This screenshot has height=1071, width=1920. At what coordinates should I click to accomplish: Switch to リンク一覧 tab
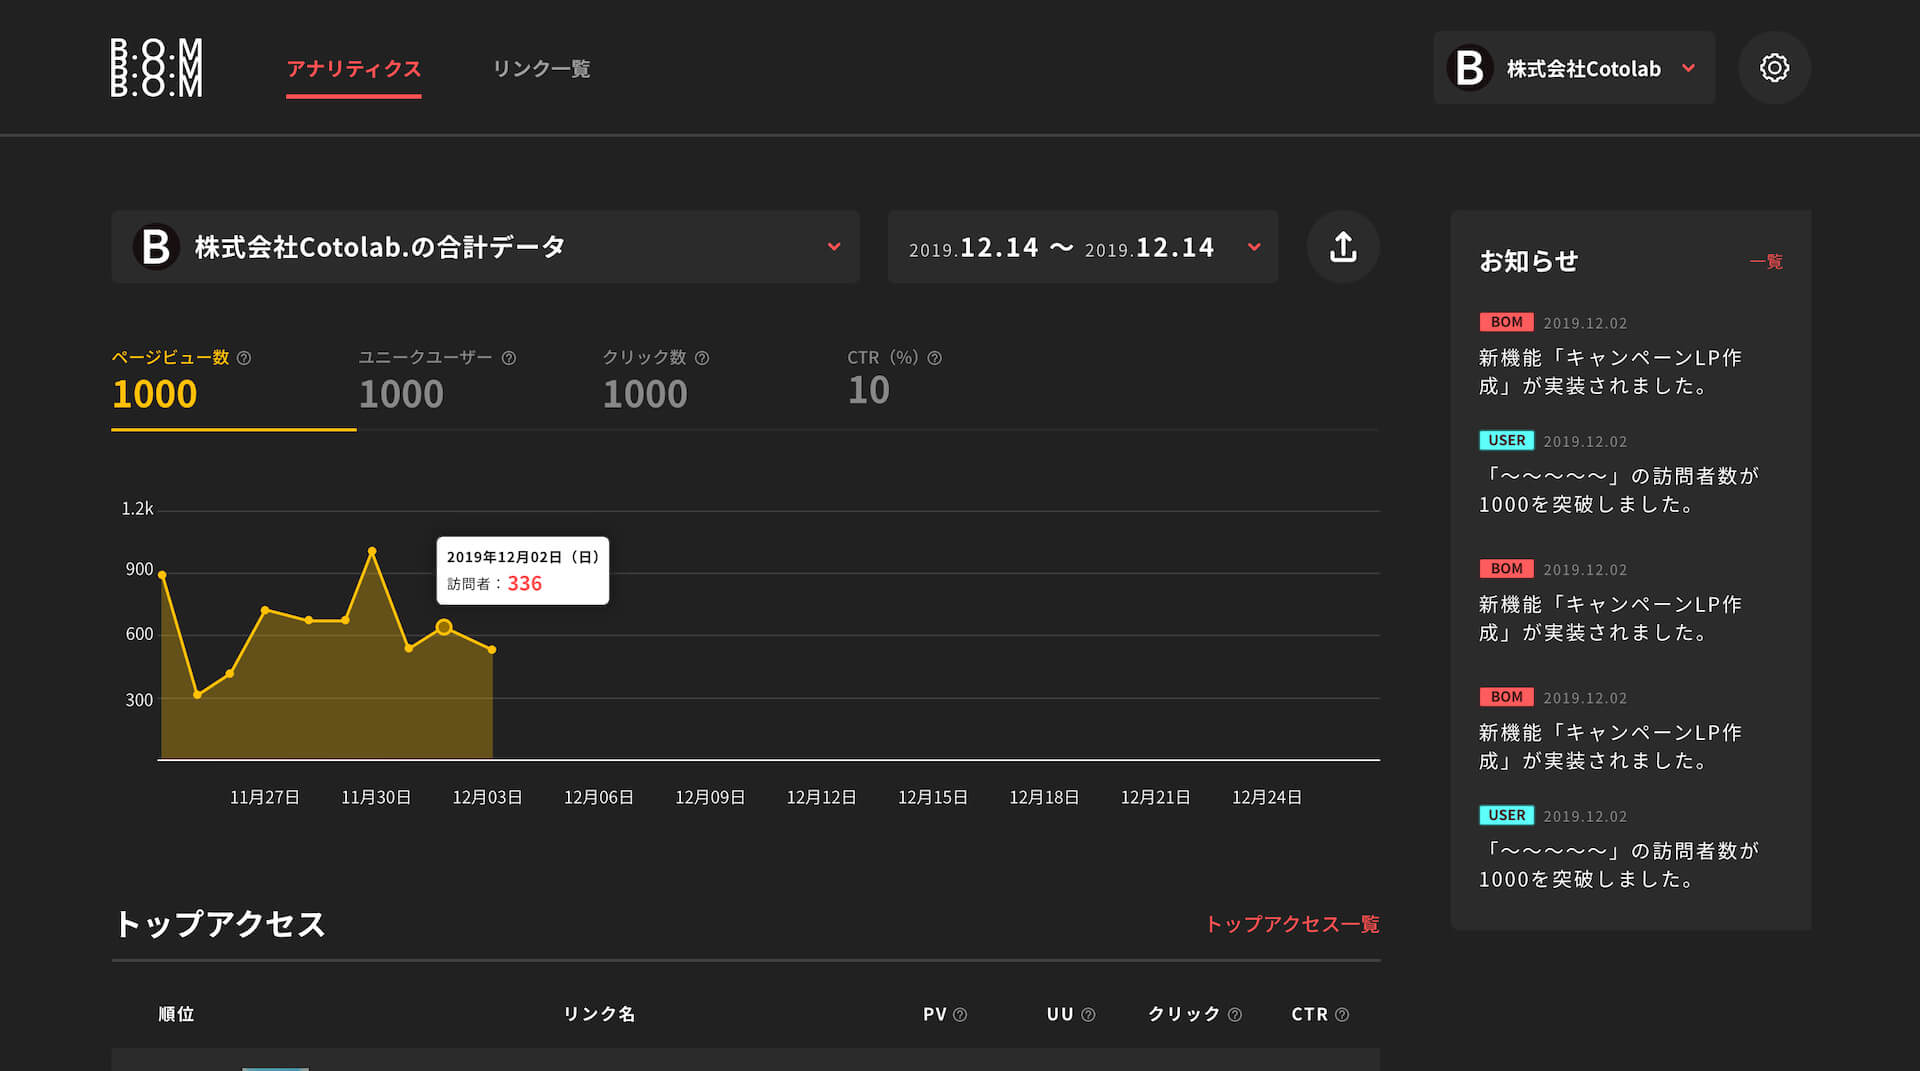click(x=541, y=69)
